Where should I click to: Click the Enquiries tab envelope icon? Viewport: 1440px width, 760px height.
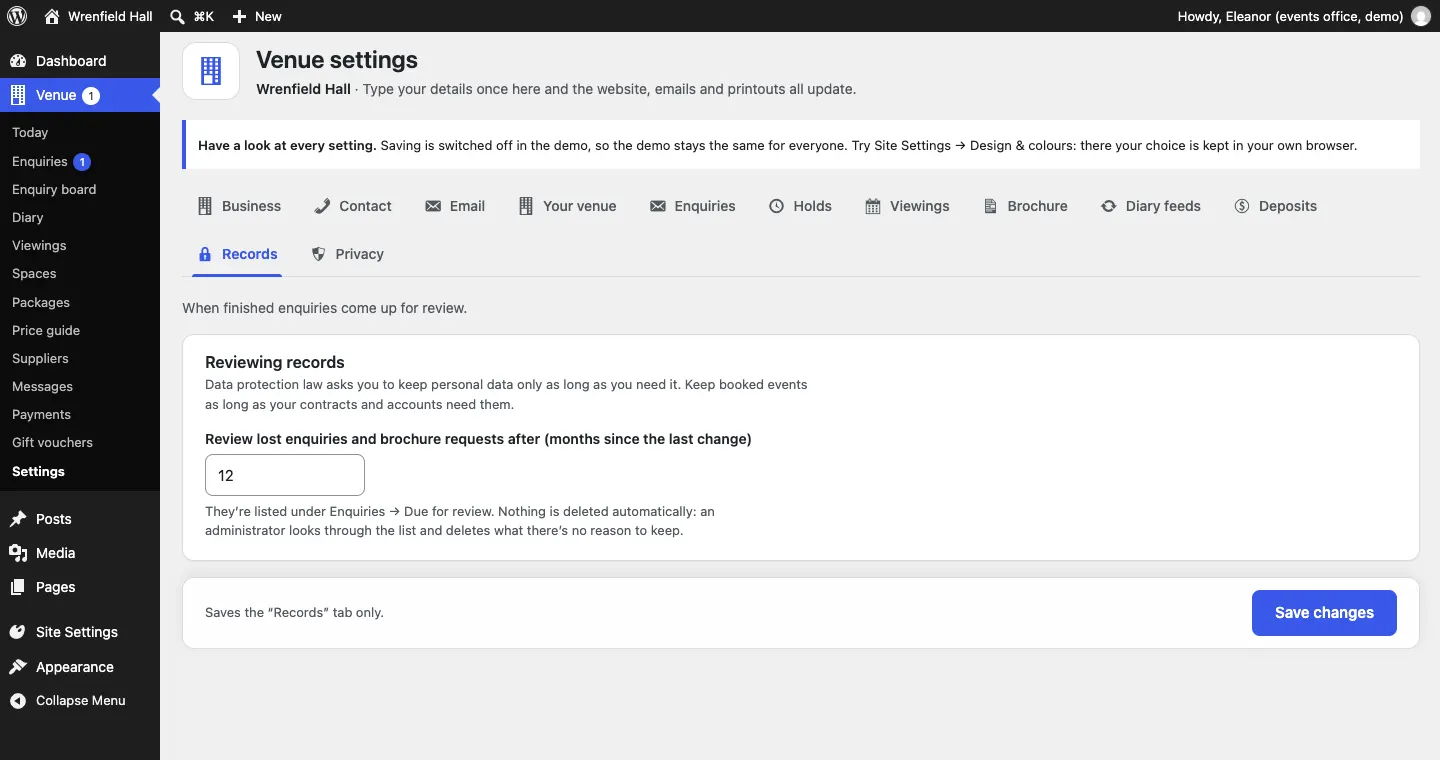[658, 206]
